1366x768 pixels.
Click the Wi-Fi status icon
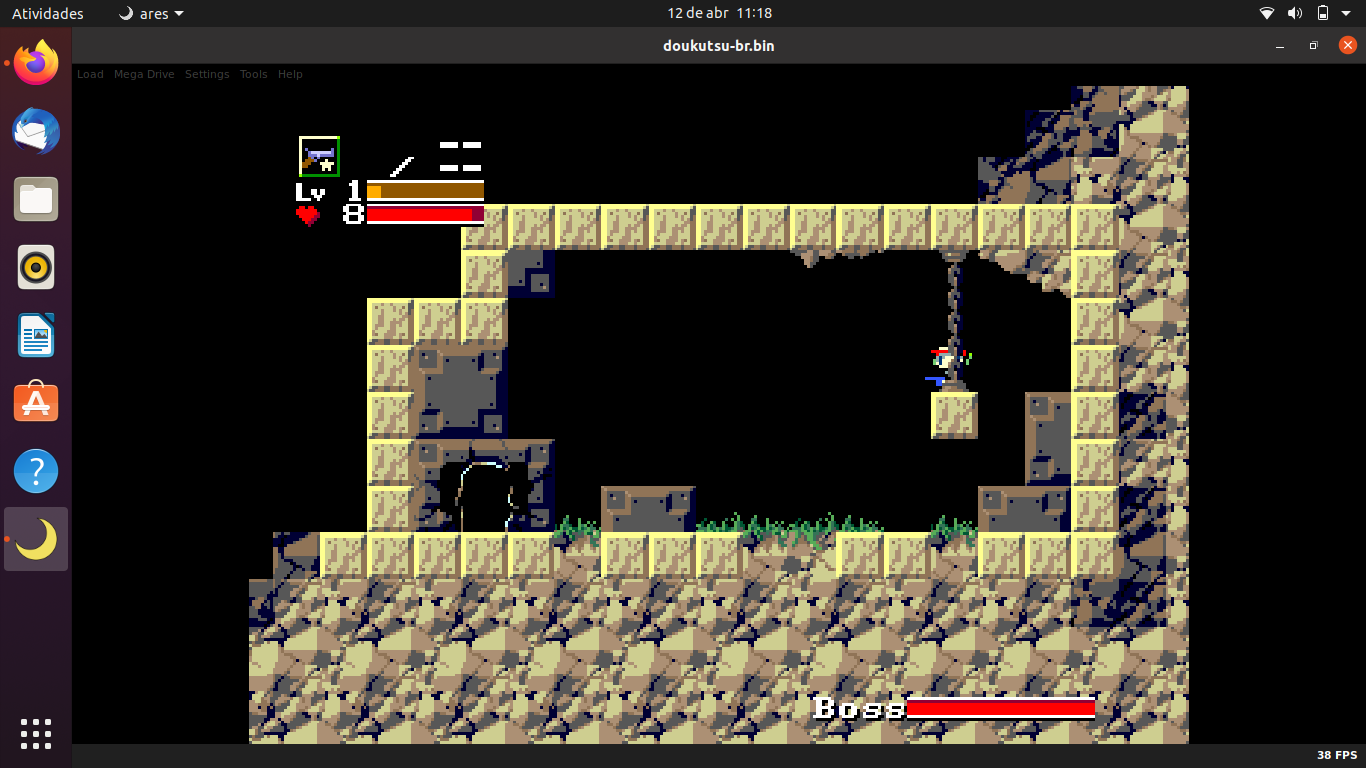coord(1267,13)
